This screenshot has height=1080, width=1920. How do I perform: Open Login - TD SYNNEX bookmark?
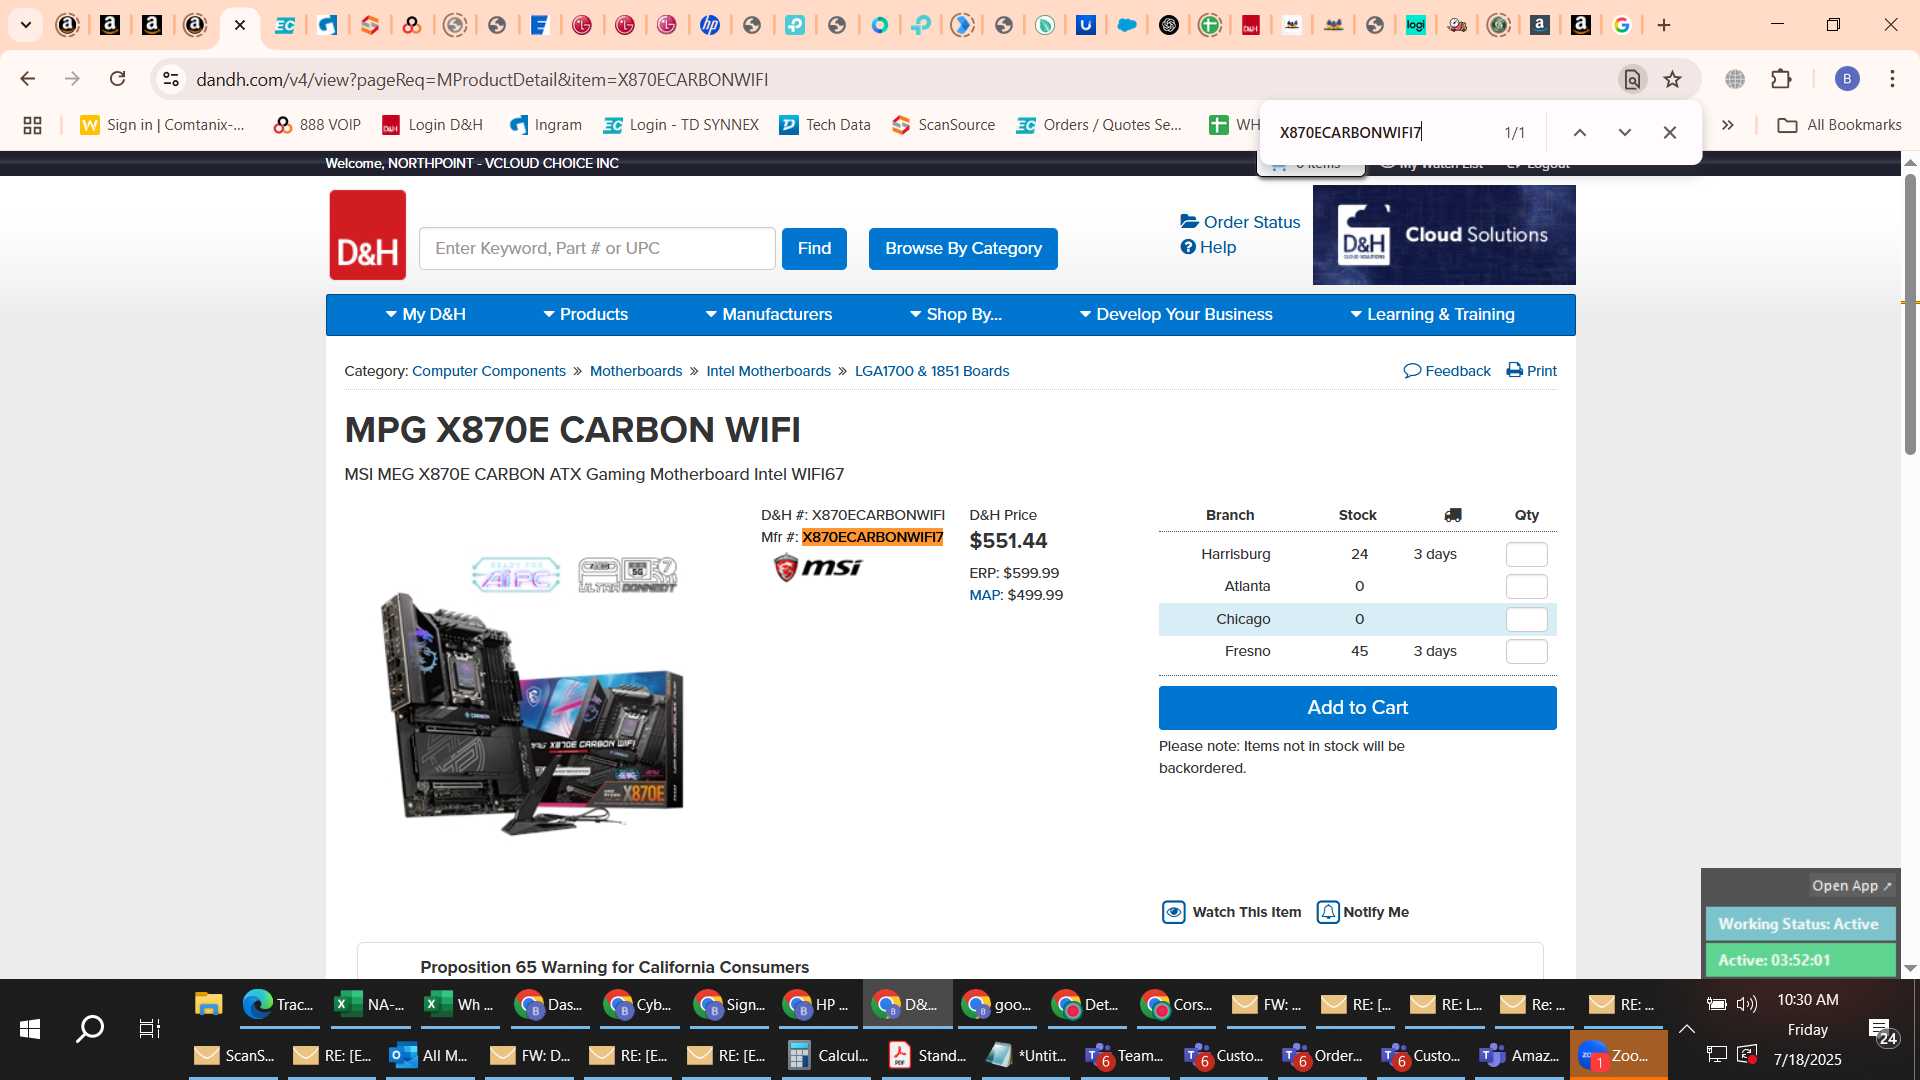coord(681,125)
